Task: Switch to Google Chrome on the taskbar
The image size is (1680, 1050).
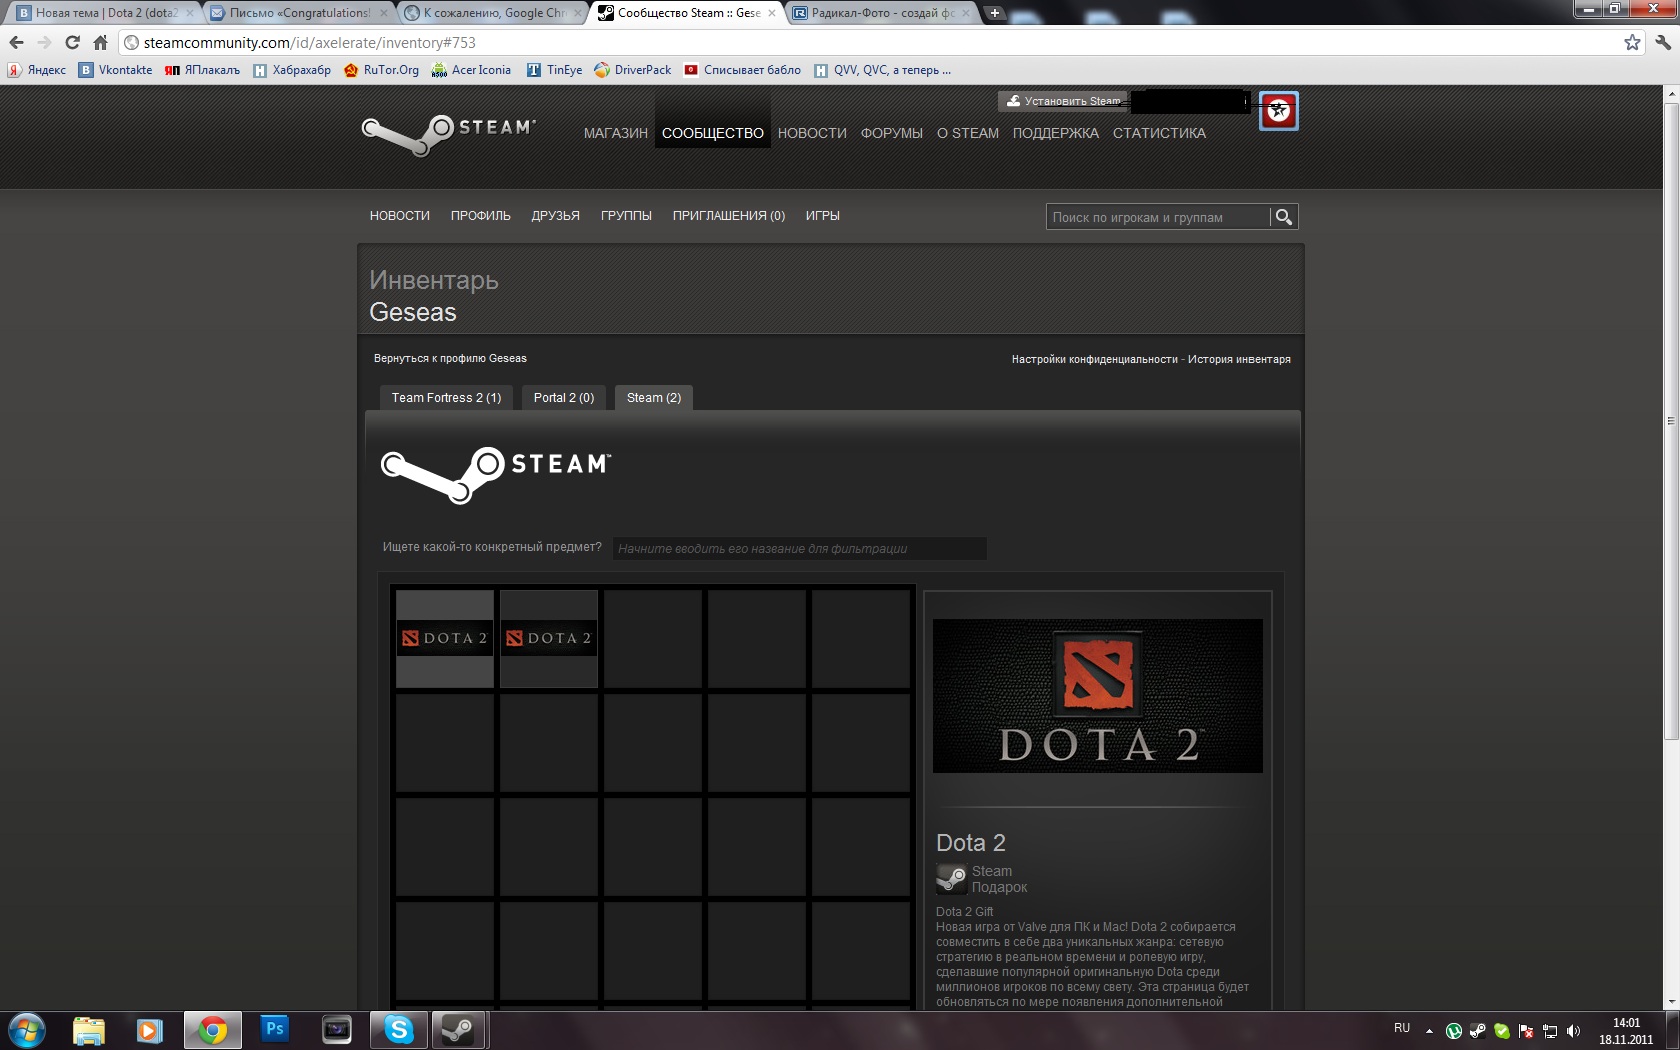Action: pyautogui.click(x=212, y=1030)
